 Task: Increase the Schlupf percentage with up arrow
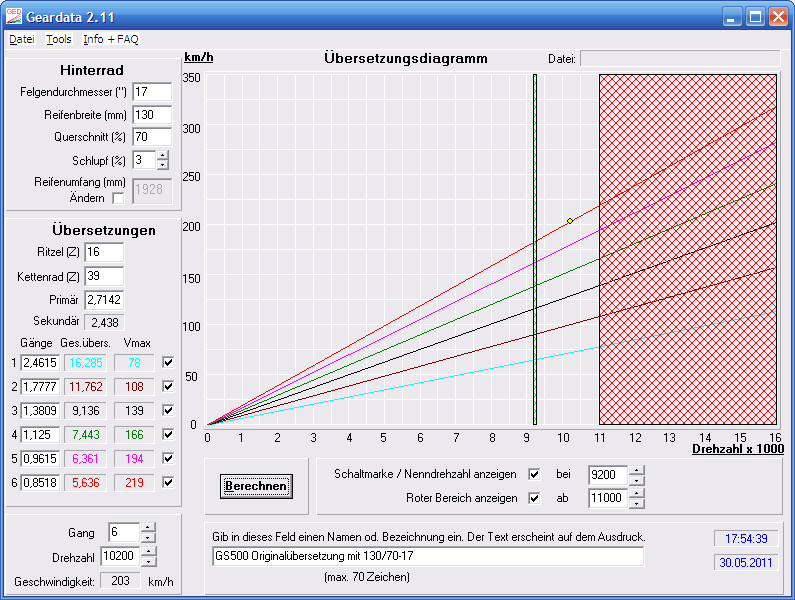(163, 155)
